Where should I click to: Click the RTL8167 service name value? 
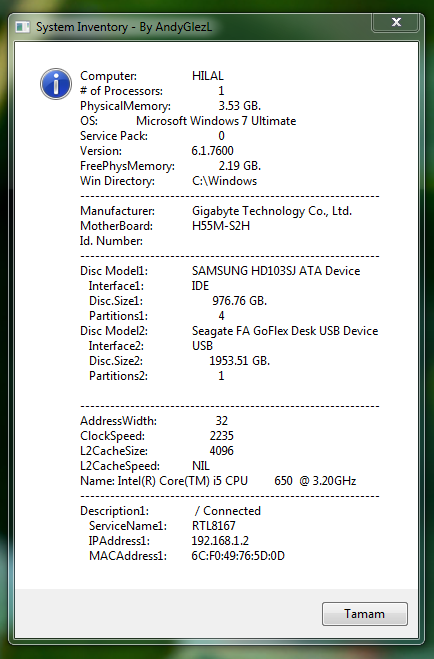[x=213, y=526]
